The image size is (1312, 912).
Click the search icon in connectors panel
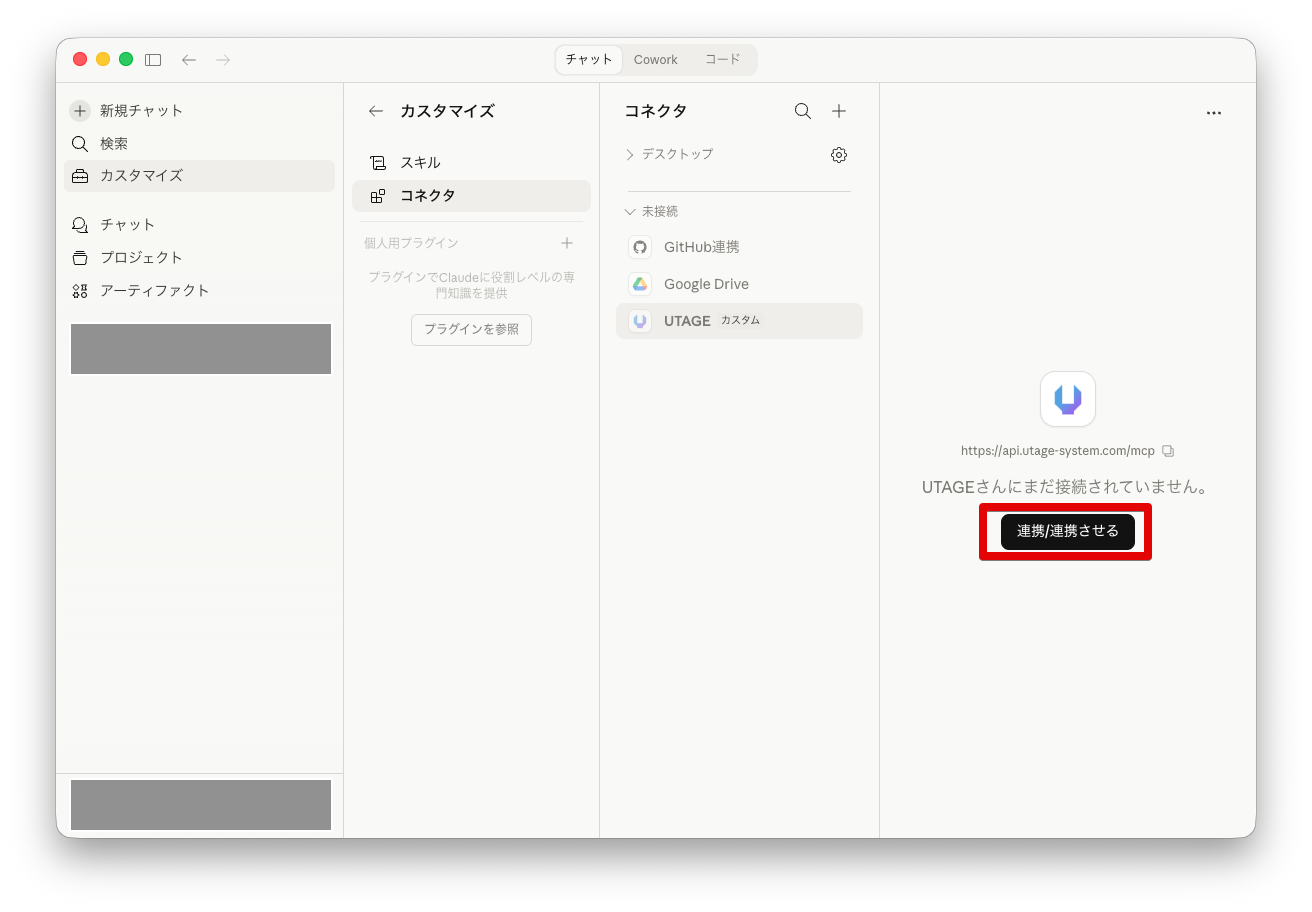click(x=802, y=111)
